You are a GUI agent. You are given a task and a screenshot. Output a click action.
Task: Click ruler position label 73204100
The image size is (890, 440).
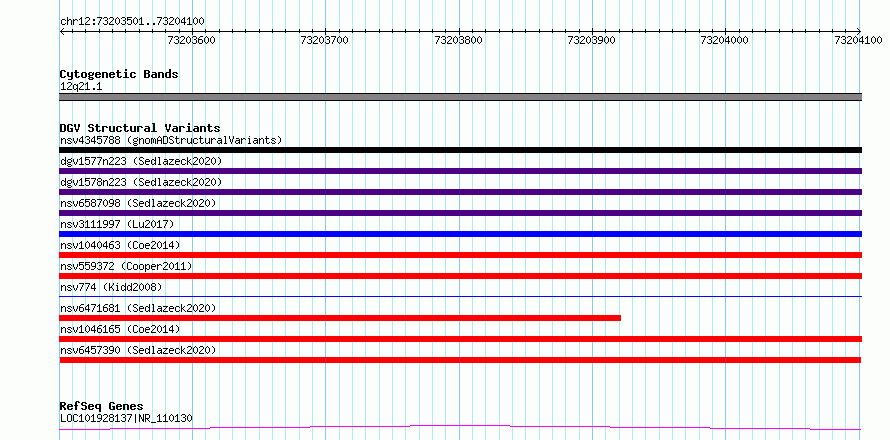click(858, 40)
